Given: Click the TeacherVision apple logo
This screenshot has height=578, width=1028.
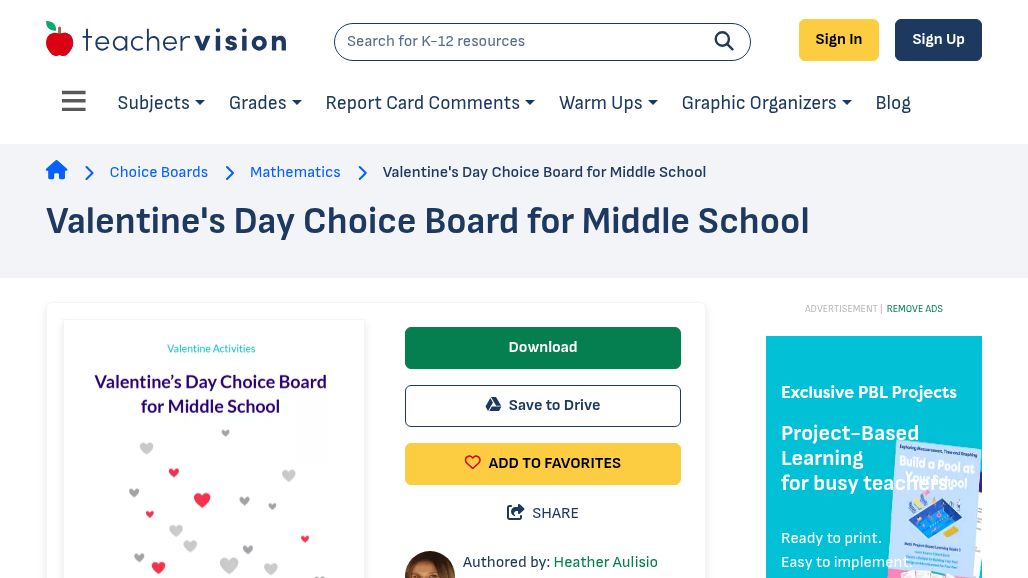Looking at the screenshot, I should coord(59,39).
